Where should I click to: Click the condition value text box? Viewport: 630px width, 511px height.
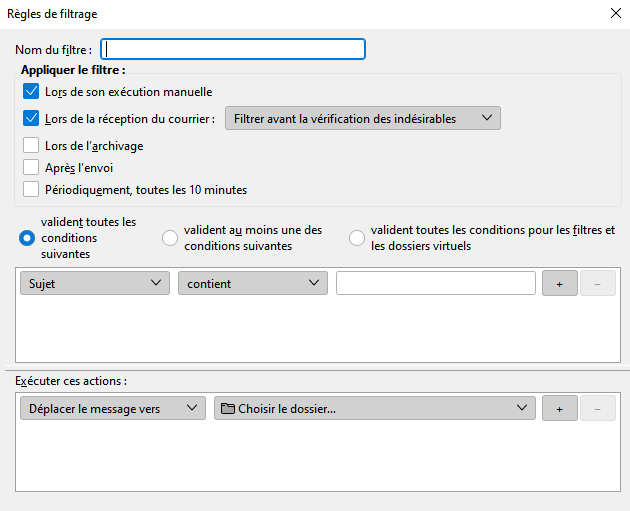(435, 284)
